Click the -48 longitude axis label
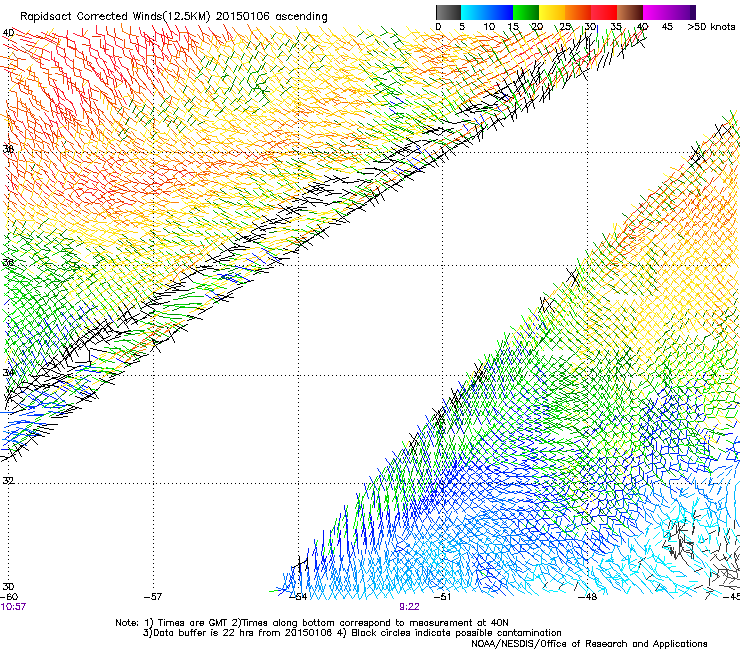 (588, 597)
